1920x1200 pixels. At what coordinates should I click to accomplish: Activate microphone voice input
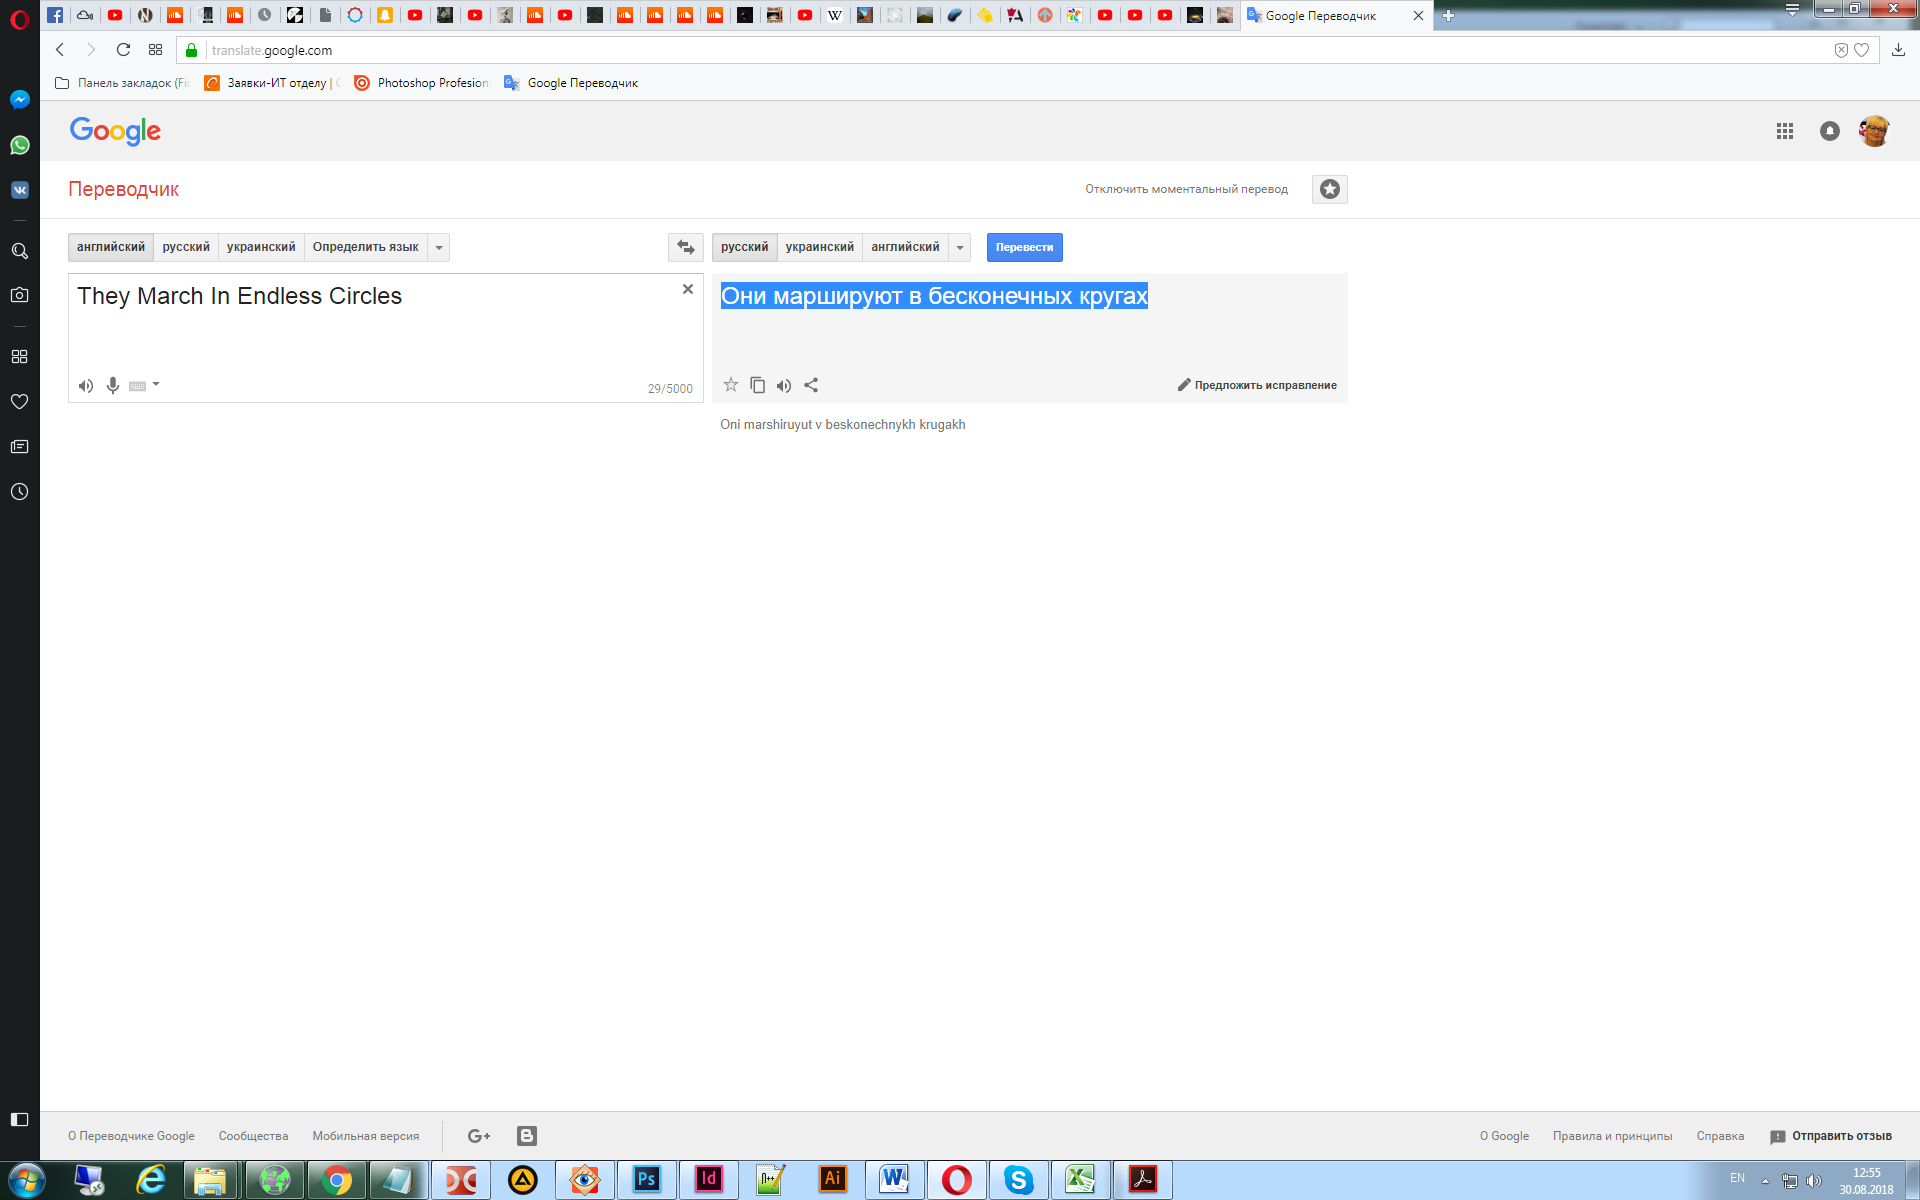(113, 386)
